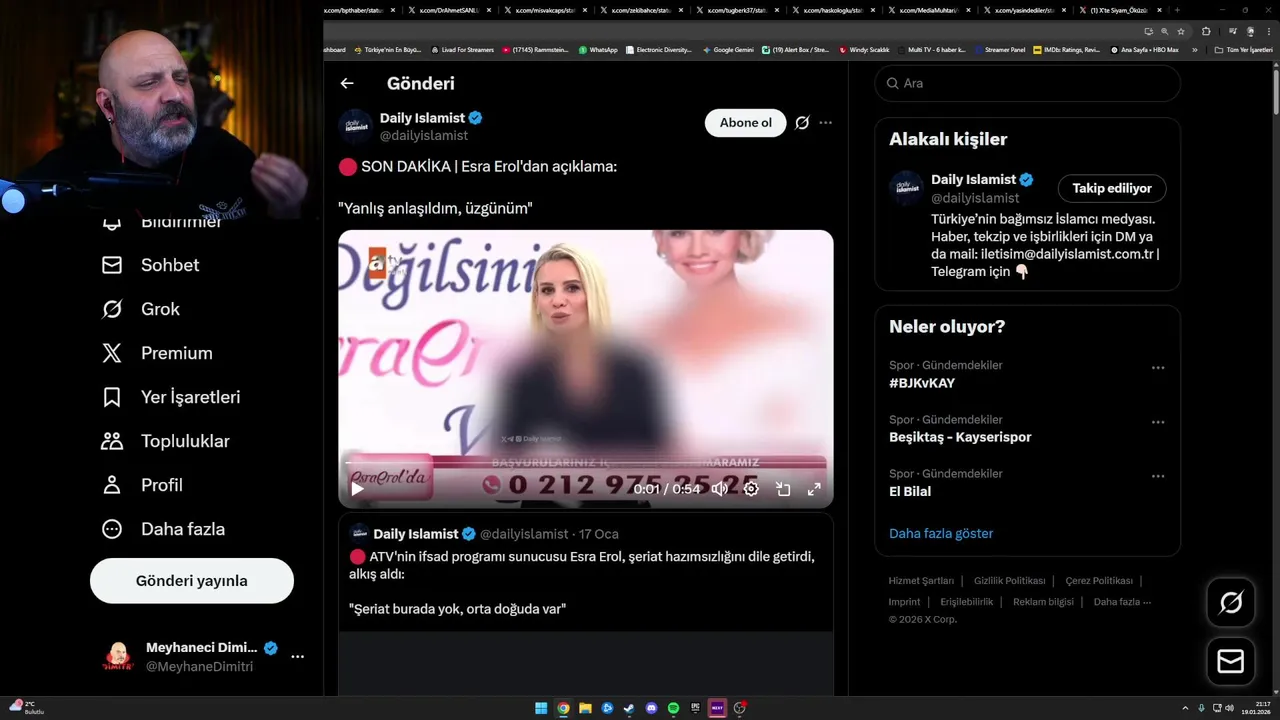Screen dimensions: 1280x720
Task: Open Streamer Panel bookmark
Action: coord(999,49)
